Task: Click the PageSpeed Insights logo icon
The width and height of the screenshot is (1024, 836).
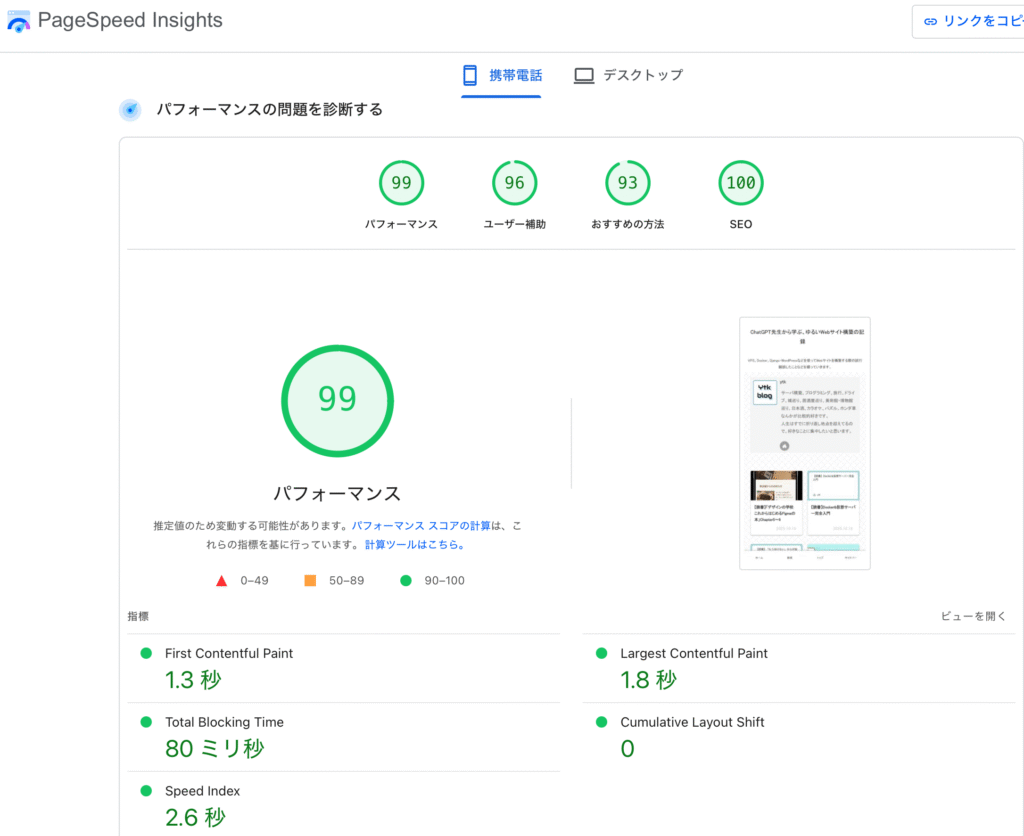Action: point(19,21)
